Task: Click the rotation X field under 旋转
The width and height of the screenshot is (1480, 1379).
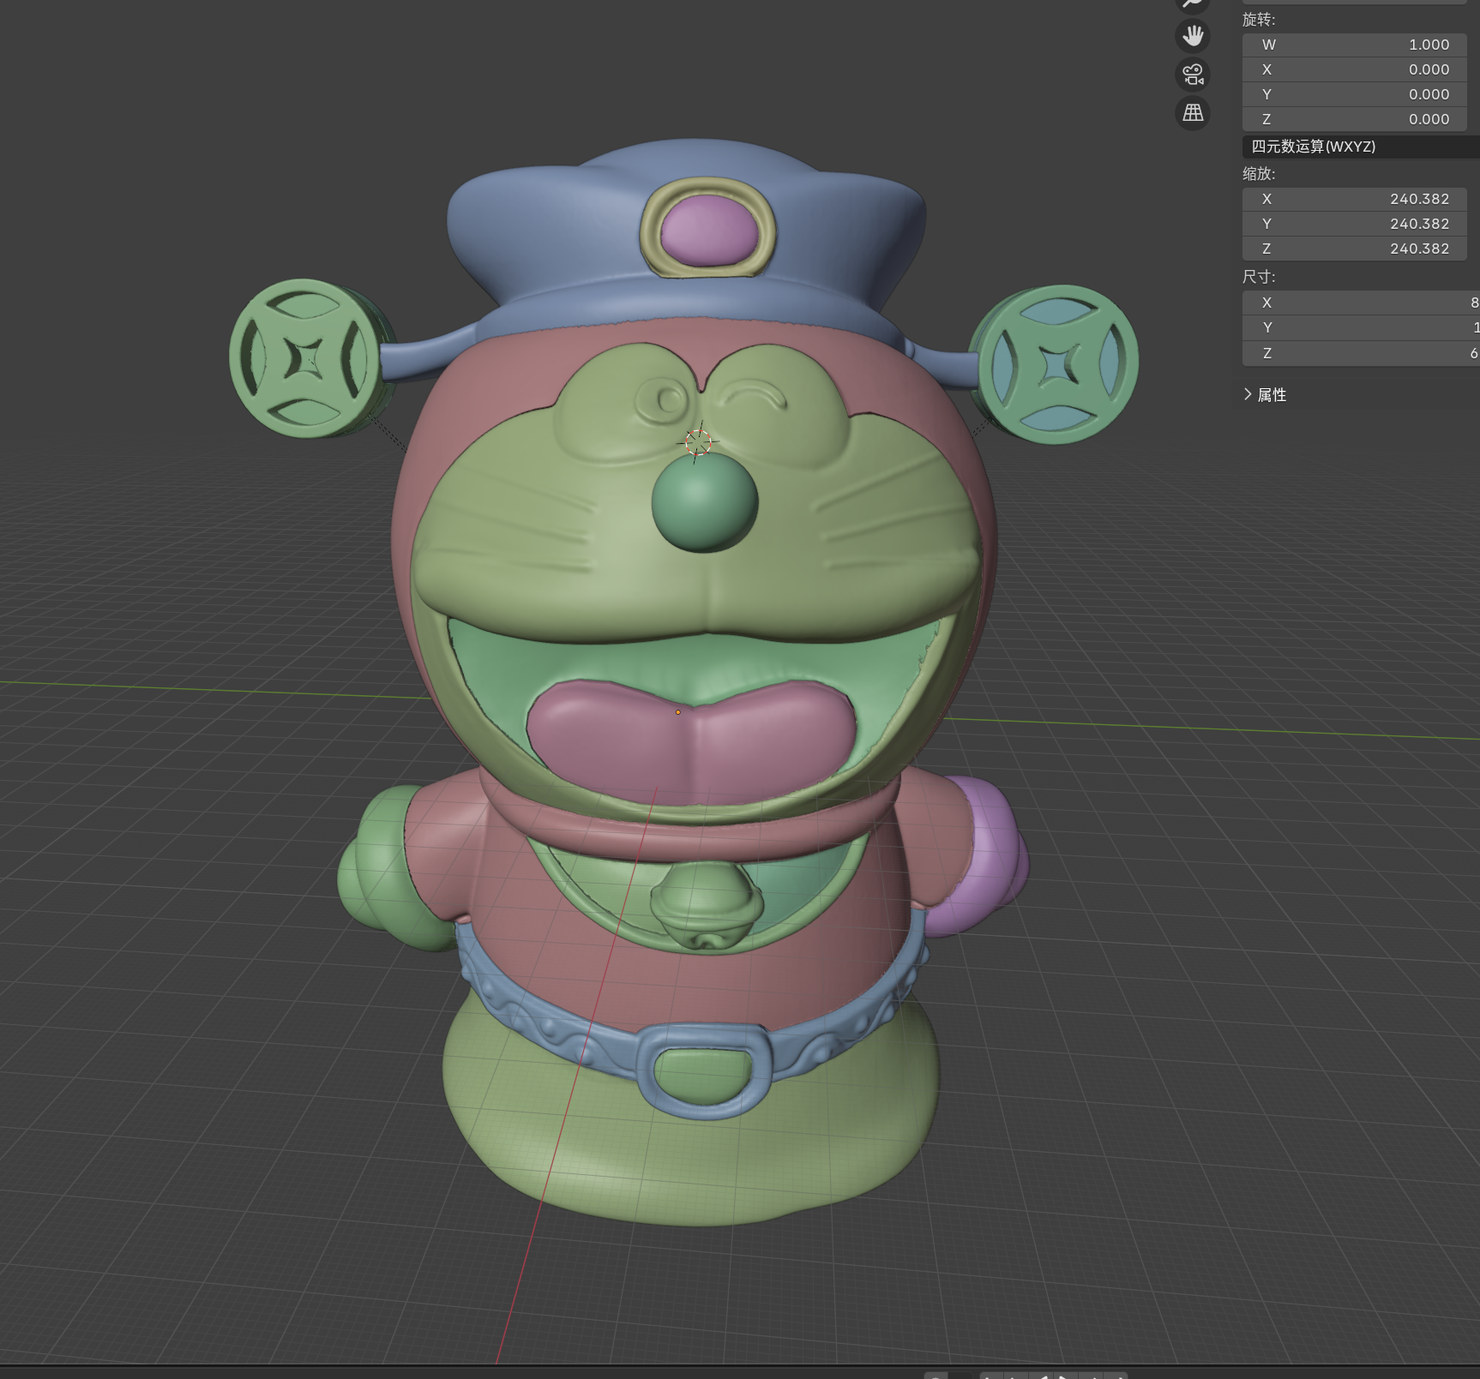Action: [x=1354, y=70]
